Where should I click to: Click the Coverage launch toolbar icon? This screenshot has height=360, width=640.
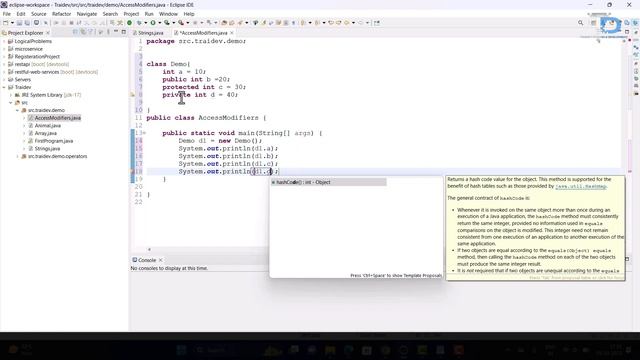point(167,23)
